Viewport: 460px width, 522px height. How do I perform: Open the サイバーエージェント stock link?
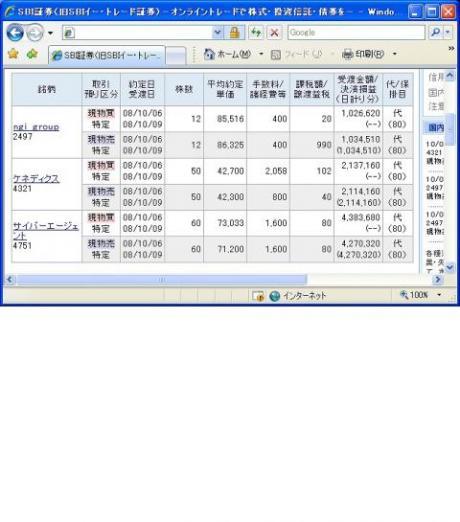[46, 231]
